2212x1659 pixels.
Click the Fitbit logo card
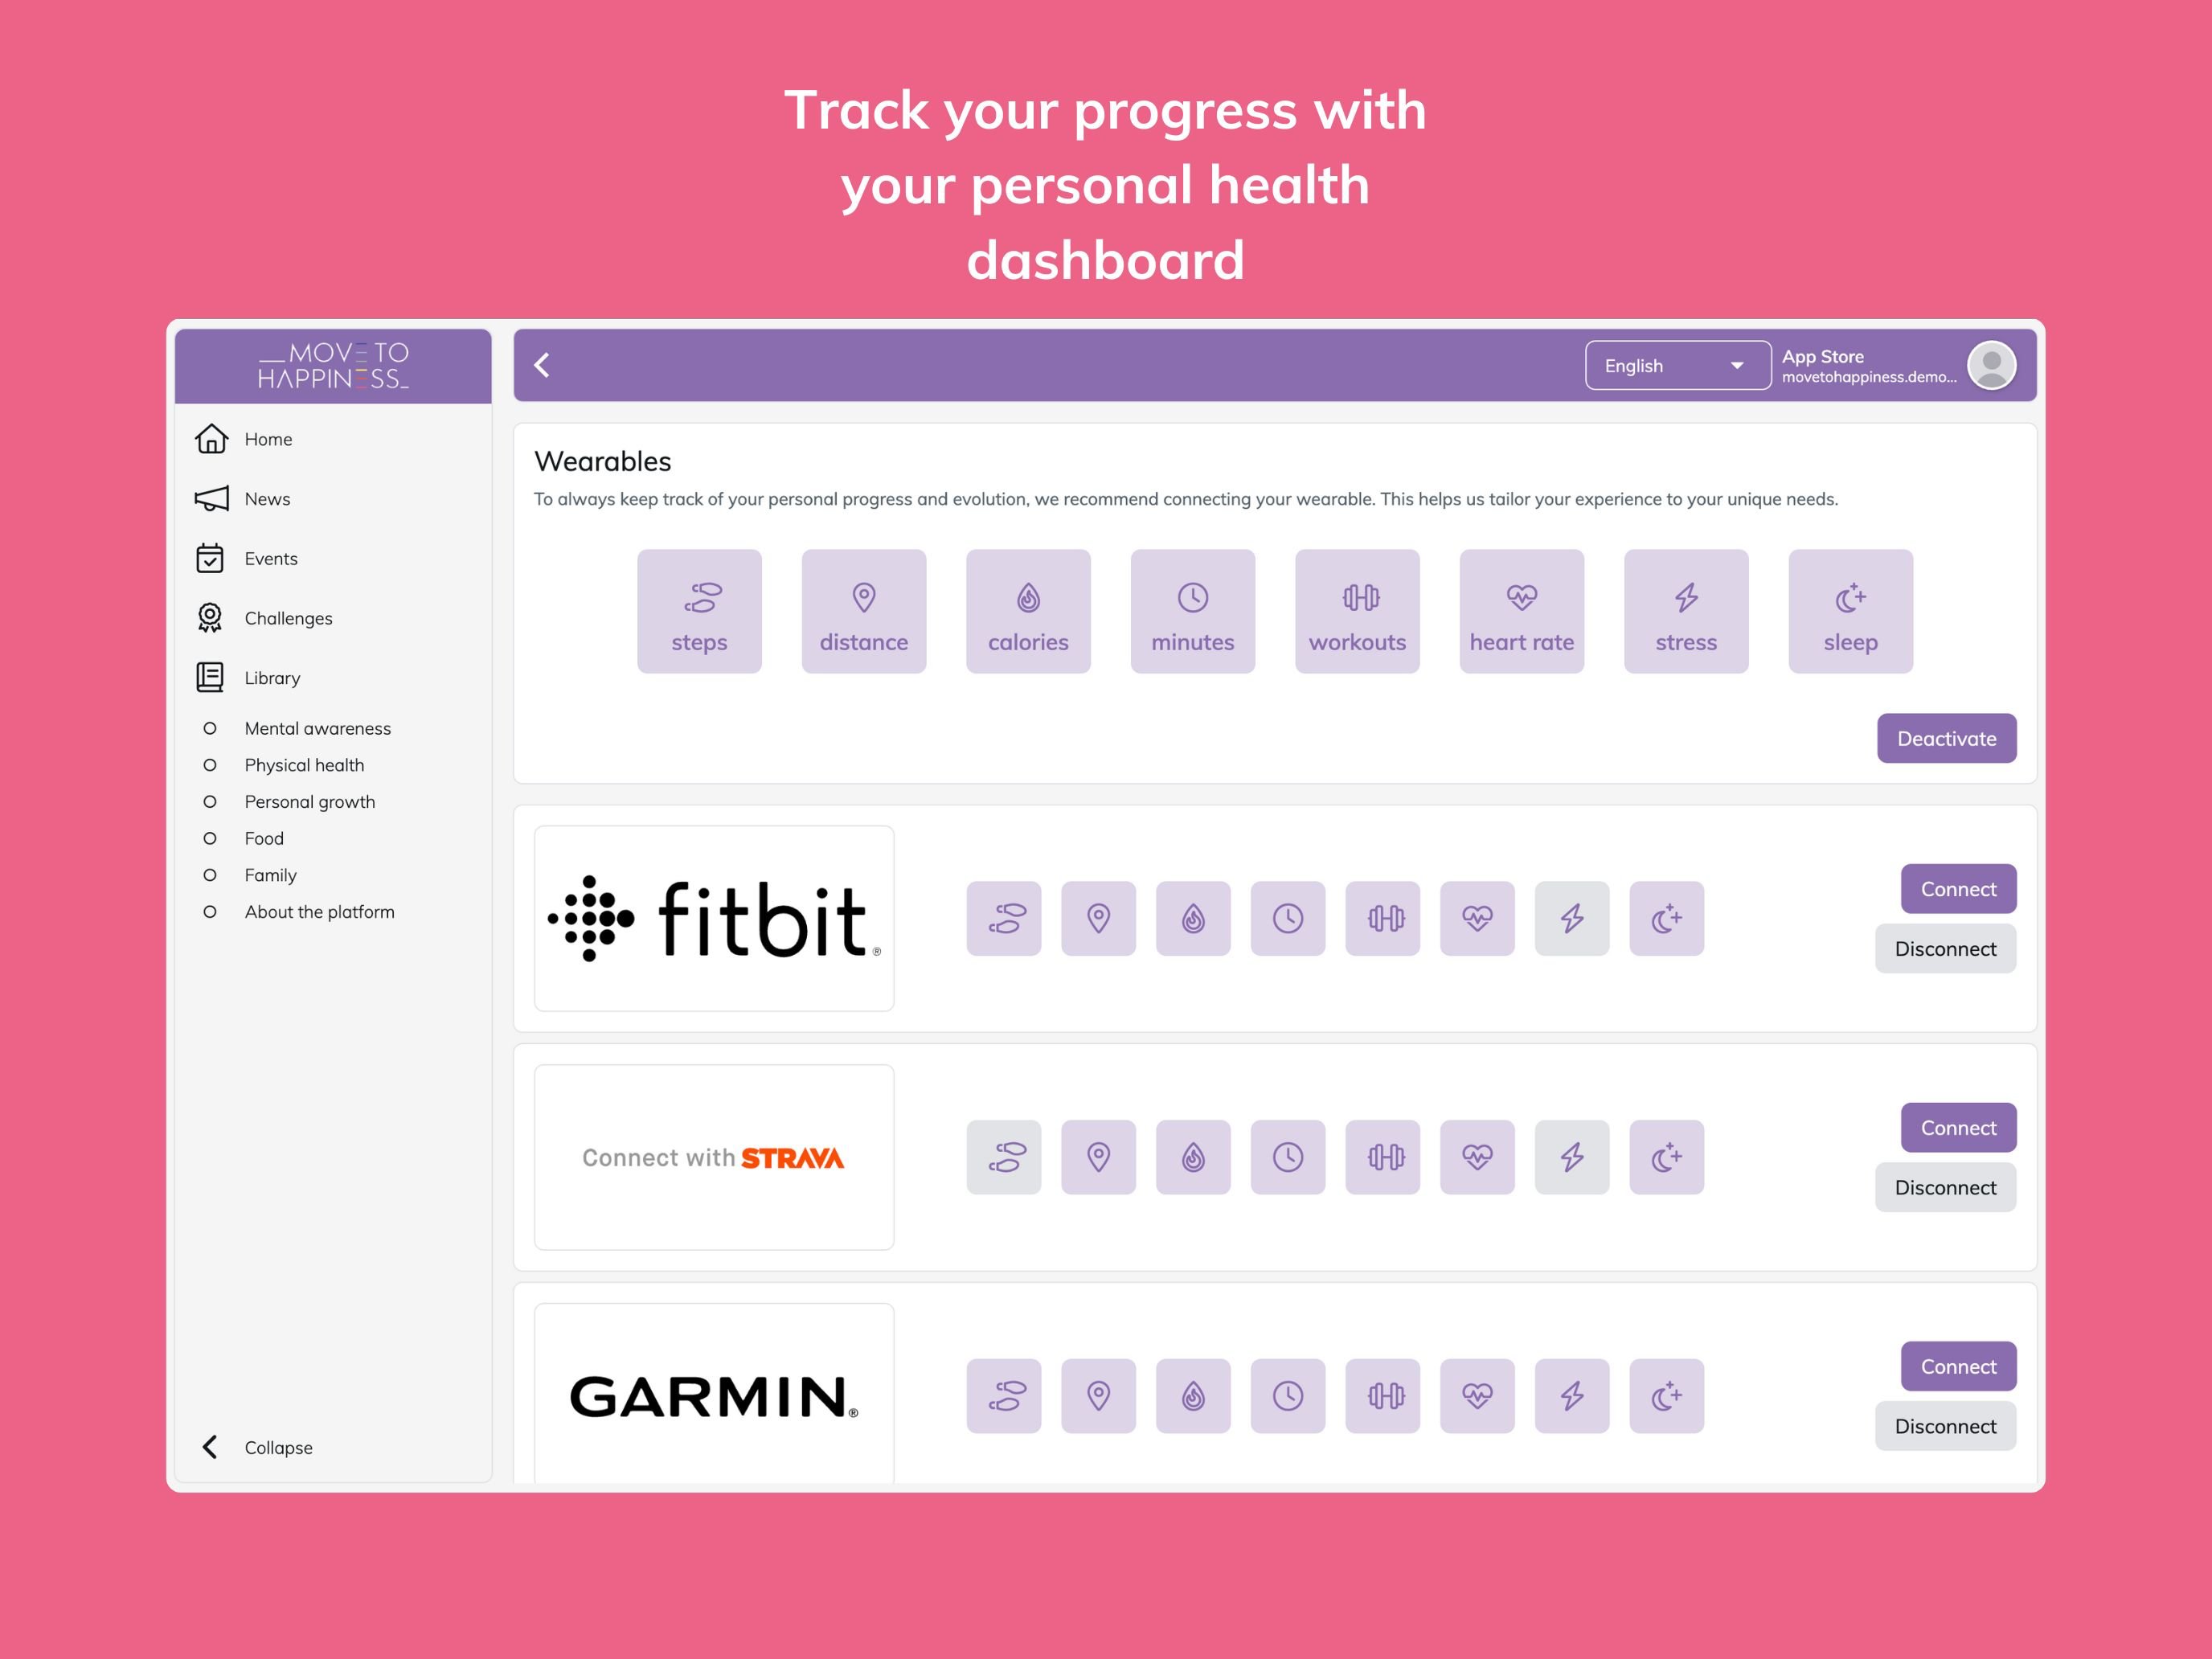coord(714,918)
